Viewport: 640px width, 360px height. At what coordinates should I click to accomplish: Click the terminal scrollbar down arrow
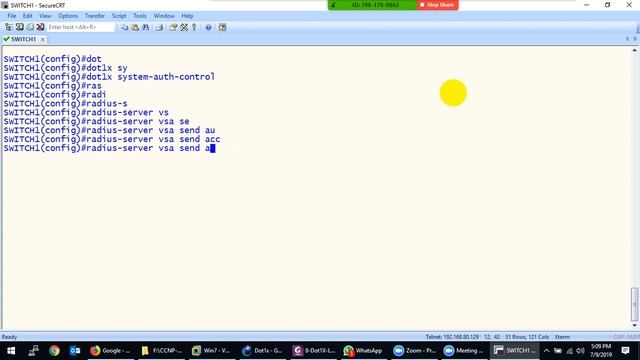coord(634,325)
